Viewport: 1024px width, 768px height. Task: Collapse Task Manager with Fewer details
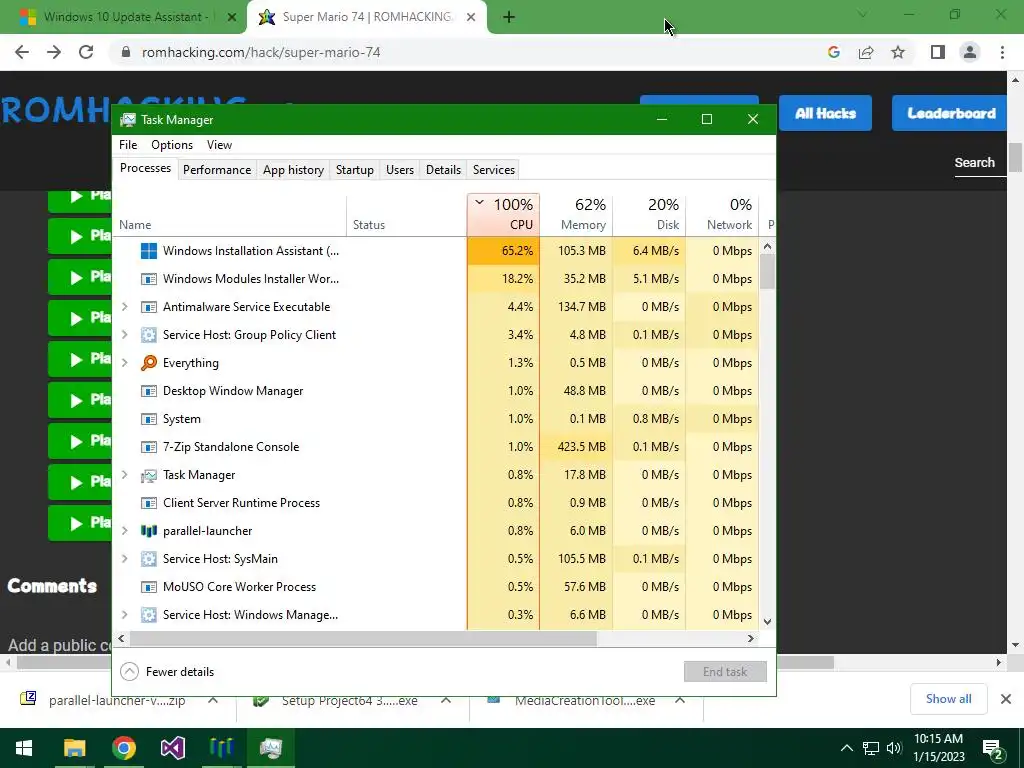pyautogui.click(x=167, y=671)
